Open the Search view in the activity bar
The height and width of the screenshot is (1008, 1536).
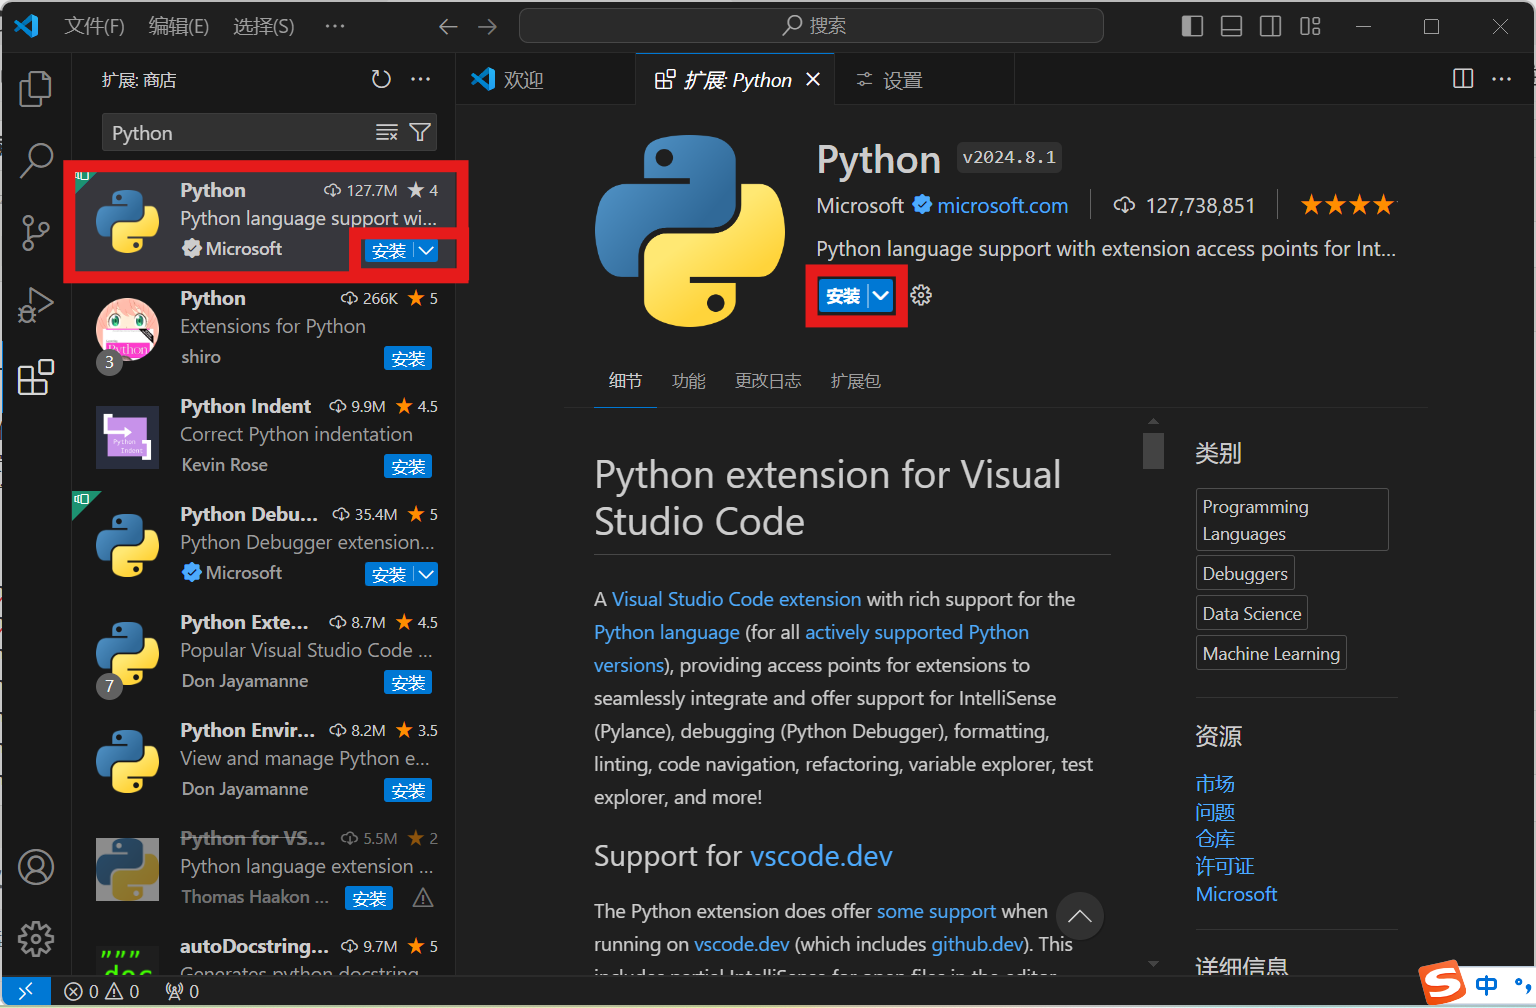(36, 160)
